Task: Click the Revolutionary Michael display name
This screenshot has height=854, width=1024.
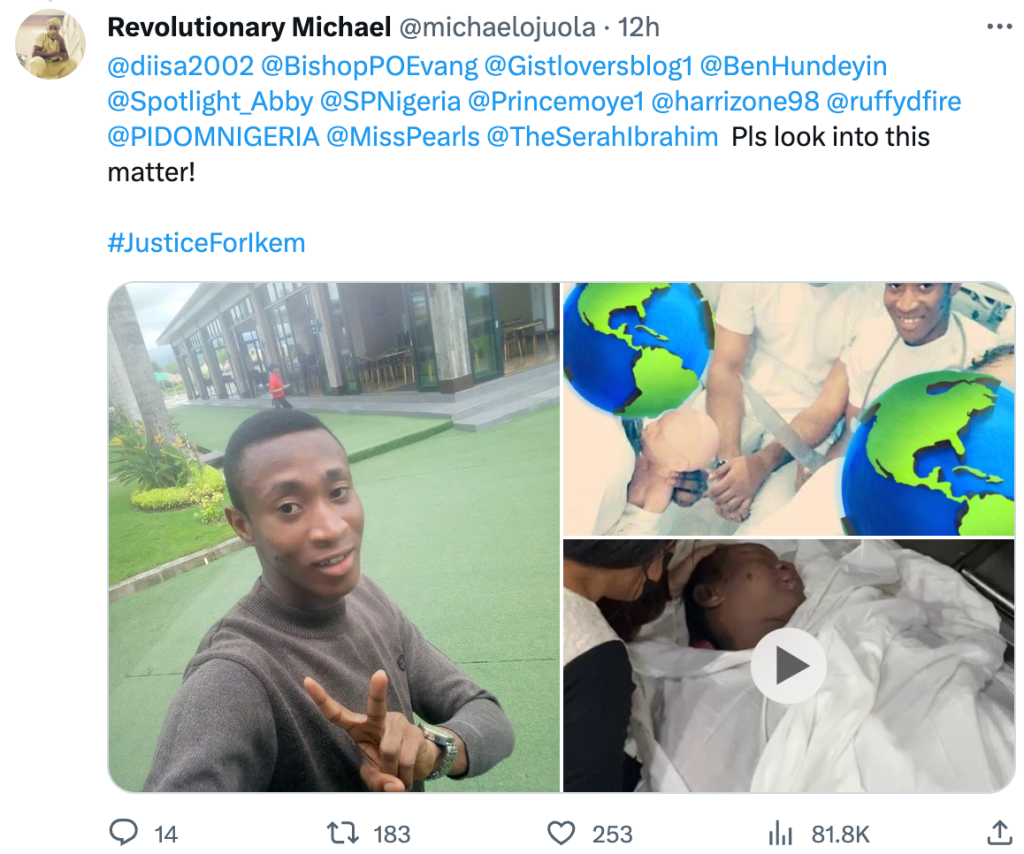Action: pyautogui.click(x=249, y=27)
